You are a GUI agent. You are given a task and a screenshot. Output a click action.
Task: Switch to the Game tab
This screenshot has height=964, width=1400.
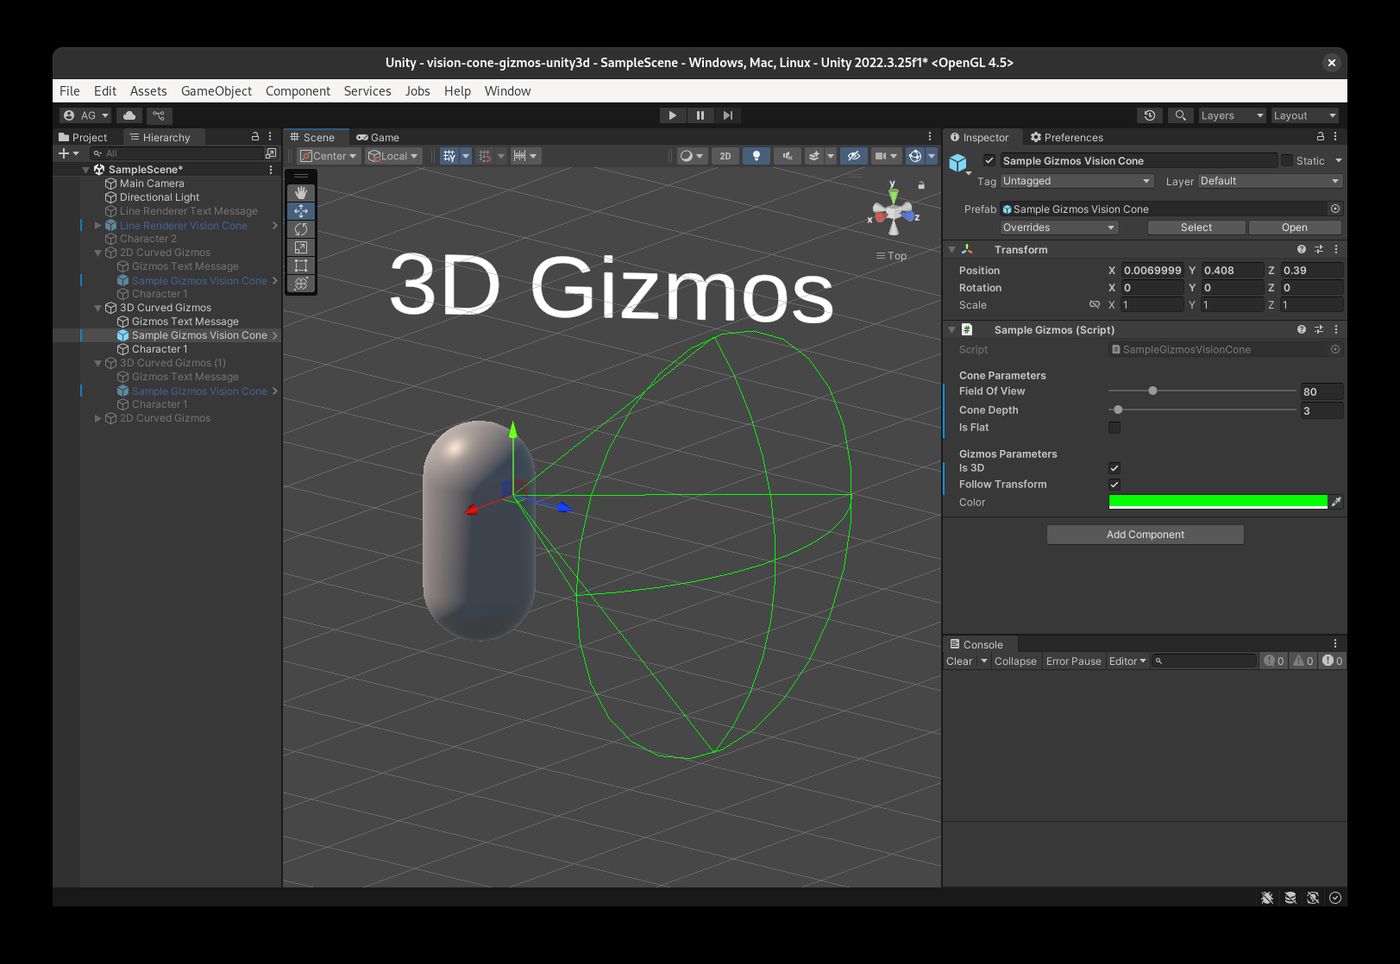pyautogui.click(x=378, y=137)
